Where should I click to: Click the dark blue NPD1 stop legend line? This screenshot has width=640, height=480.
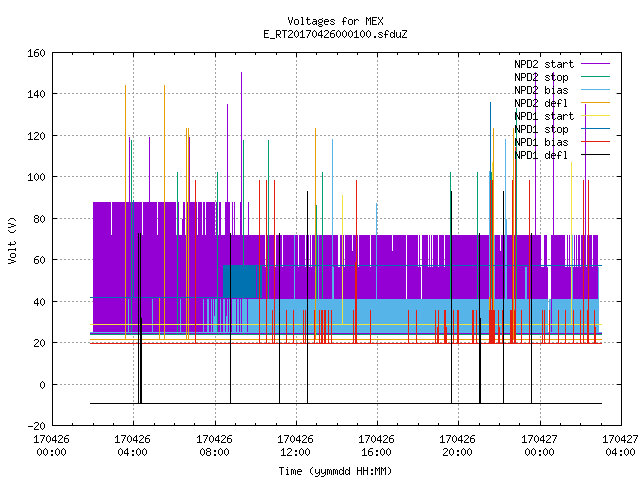coord(595,129)
